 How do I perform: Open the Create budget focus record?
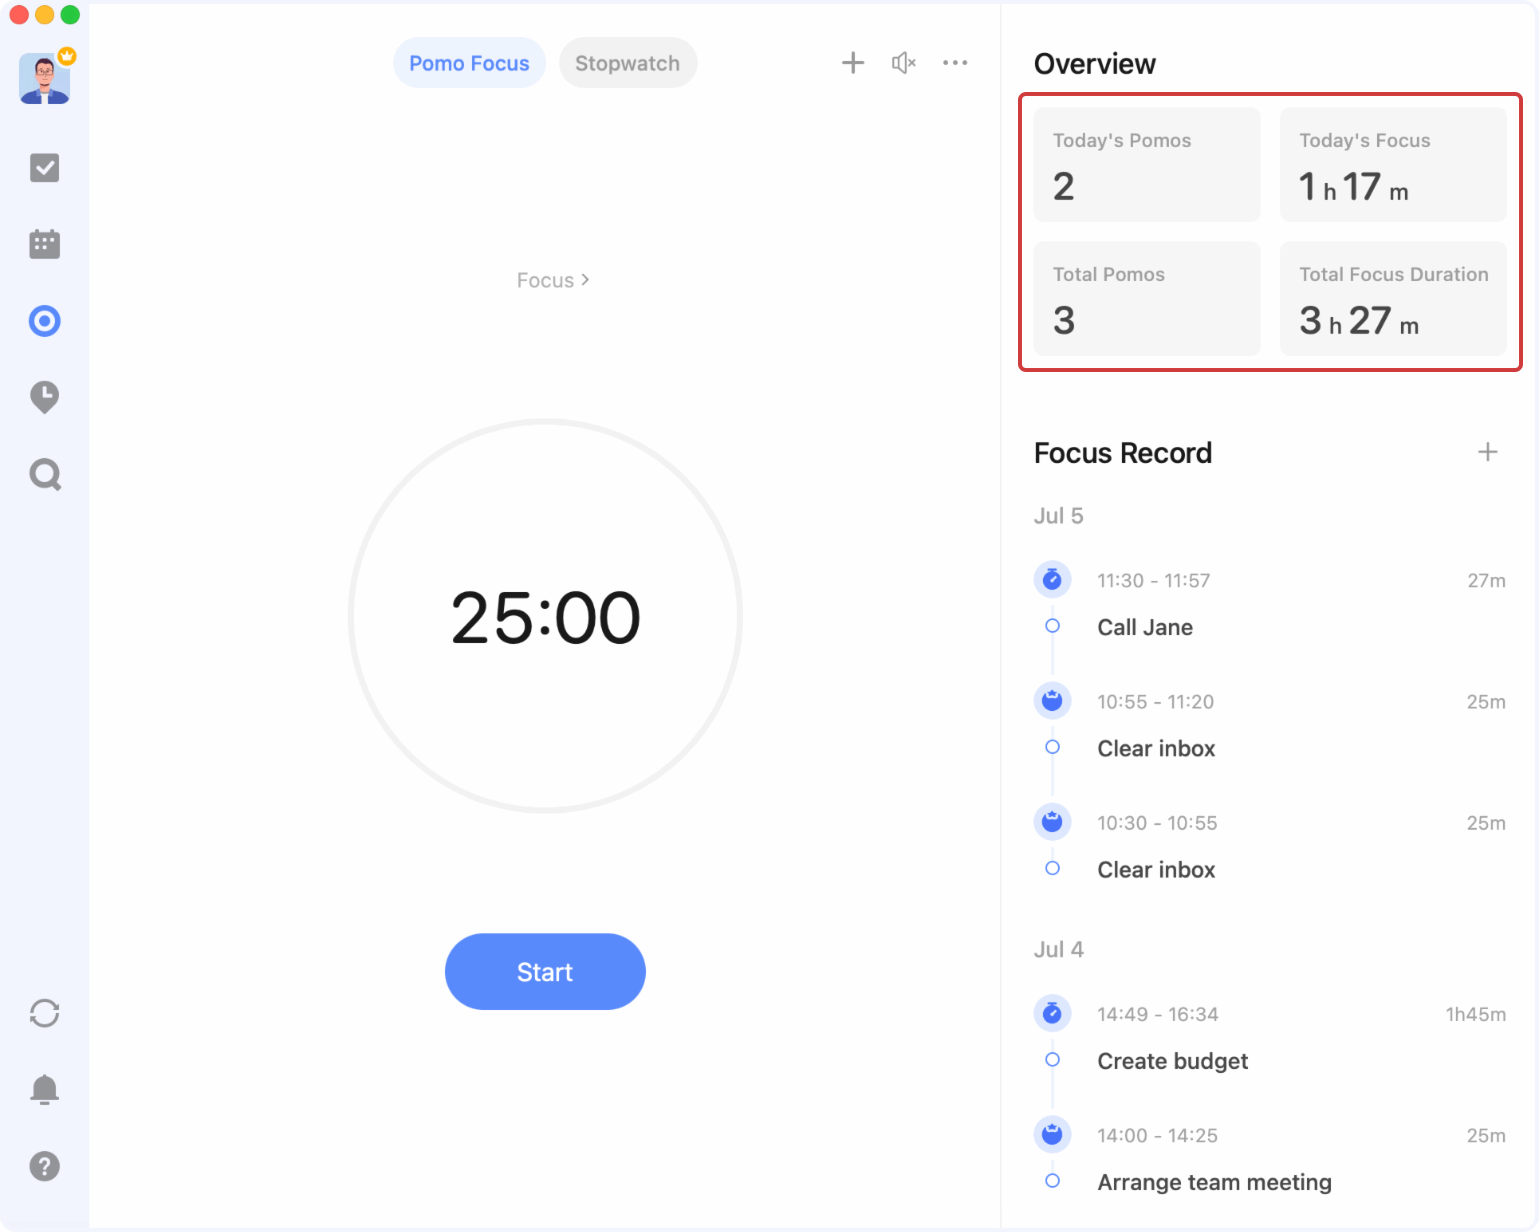point(1172,1061)
